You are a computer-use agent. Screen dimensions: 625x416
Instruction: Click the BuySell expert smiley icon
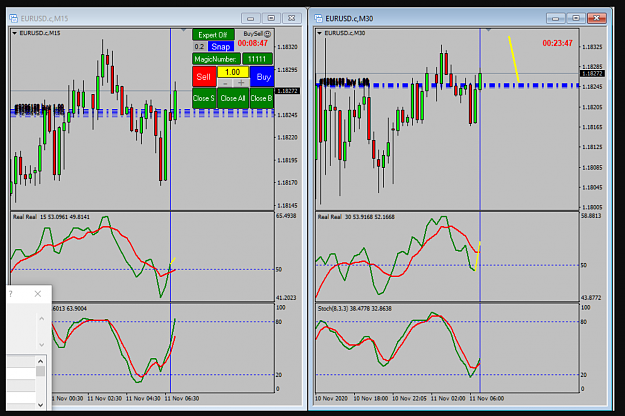pos(267,34)
